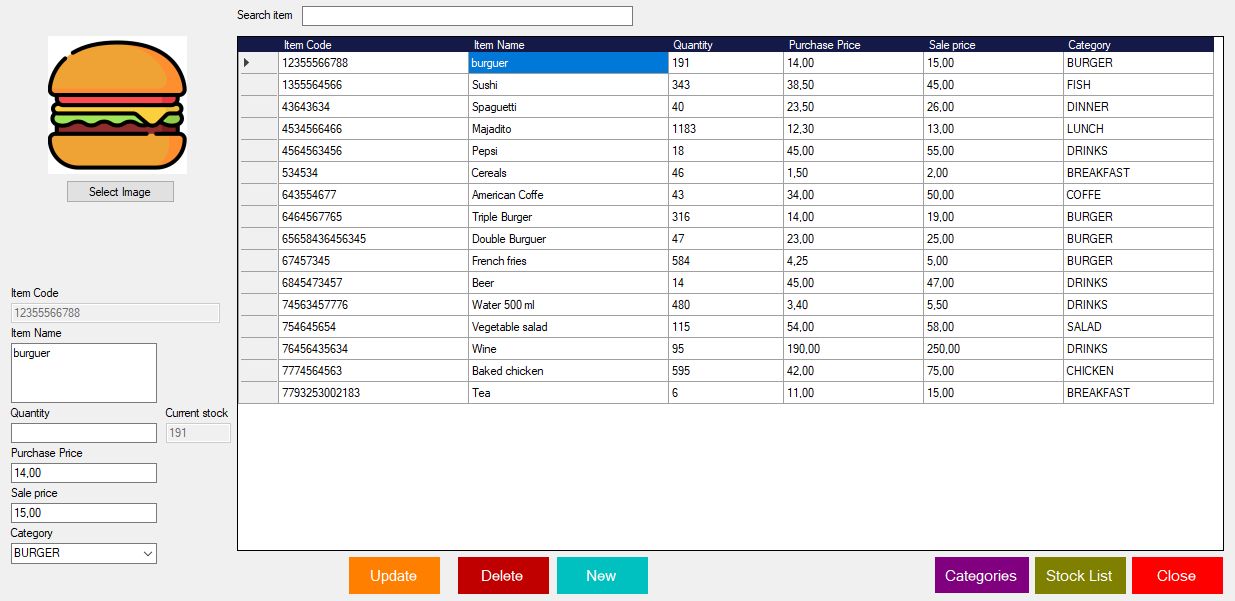This screenshot has height=601, width=1235.
Task: Click the red Delete button
Action: point(503,575)
